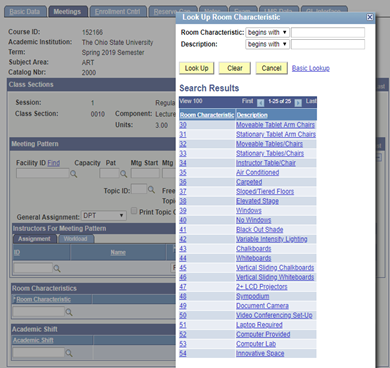Click the First results link

247,101
